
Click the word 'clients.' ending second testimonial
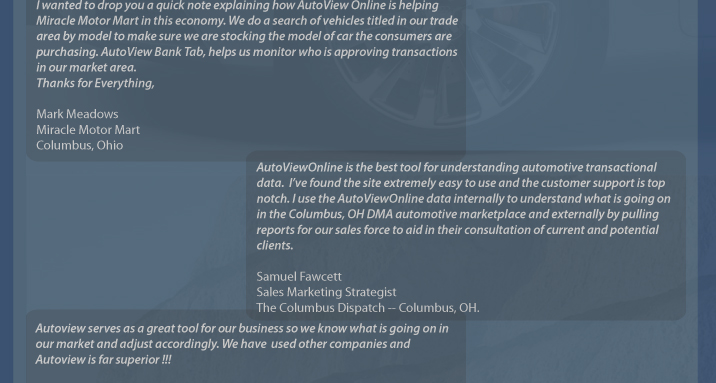(x=274, y=245)
